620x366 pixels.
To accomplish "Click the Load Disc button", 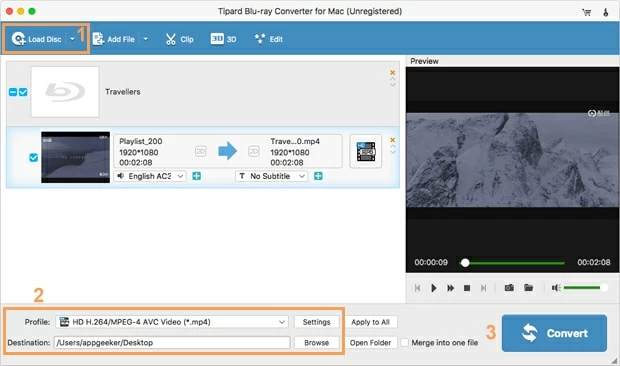I will coord(36,39).
